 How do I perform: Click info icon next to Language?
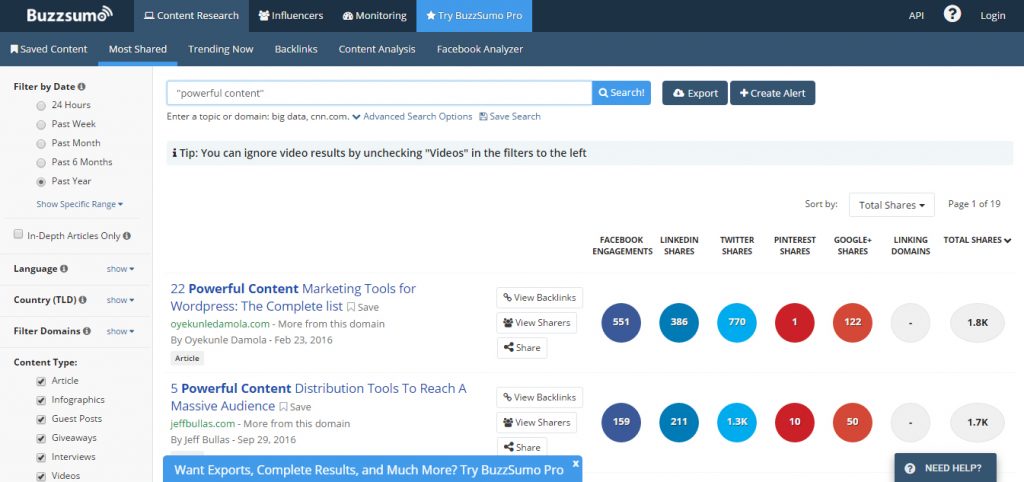(x=64, y=268)
